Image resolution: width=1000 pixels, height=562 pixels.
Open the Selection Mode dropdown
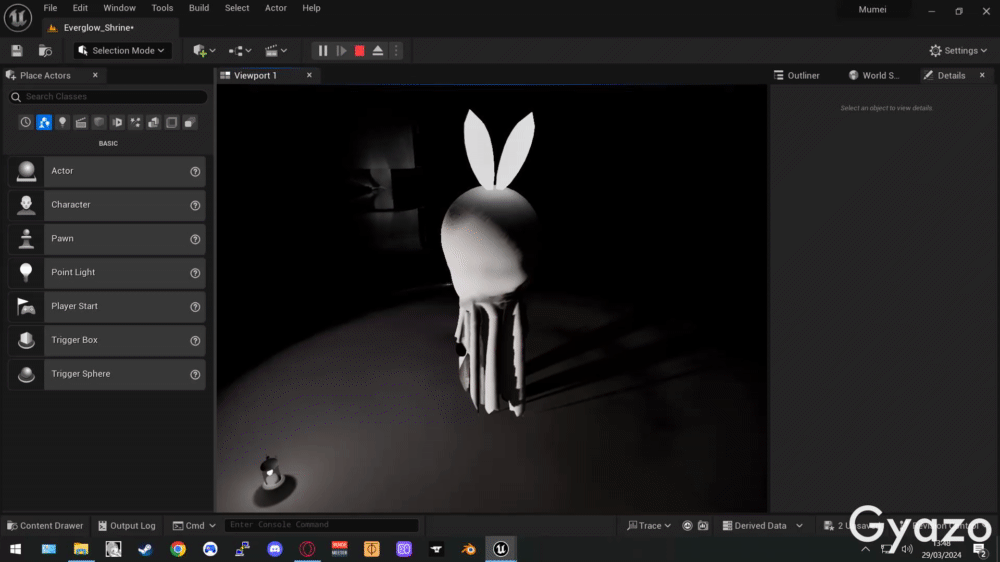pos(123,51)
